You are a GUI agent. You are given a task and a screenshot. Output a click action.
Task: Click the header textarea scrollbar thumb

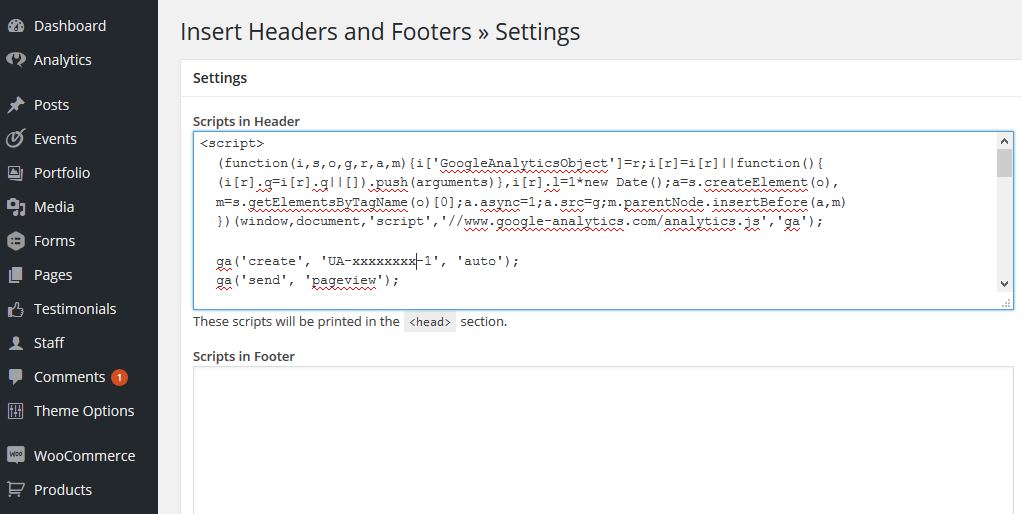point(1004,163)
